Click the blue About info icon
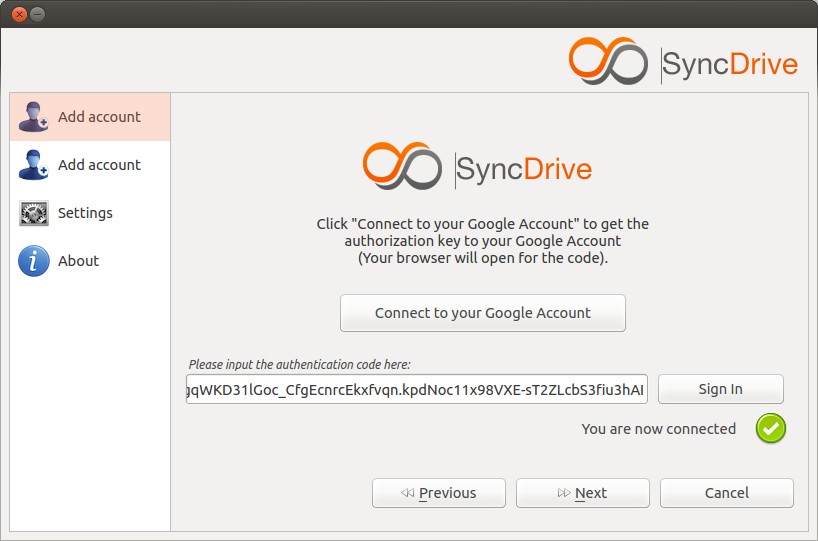The height and width of the screenshot is (541, 818). pyautogui.click(x=34, y=261)
